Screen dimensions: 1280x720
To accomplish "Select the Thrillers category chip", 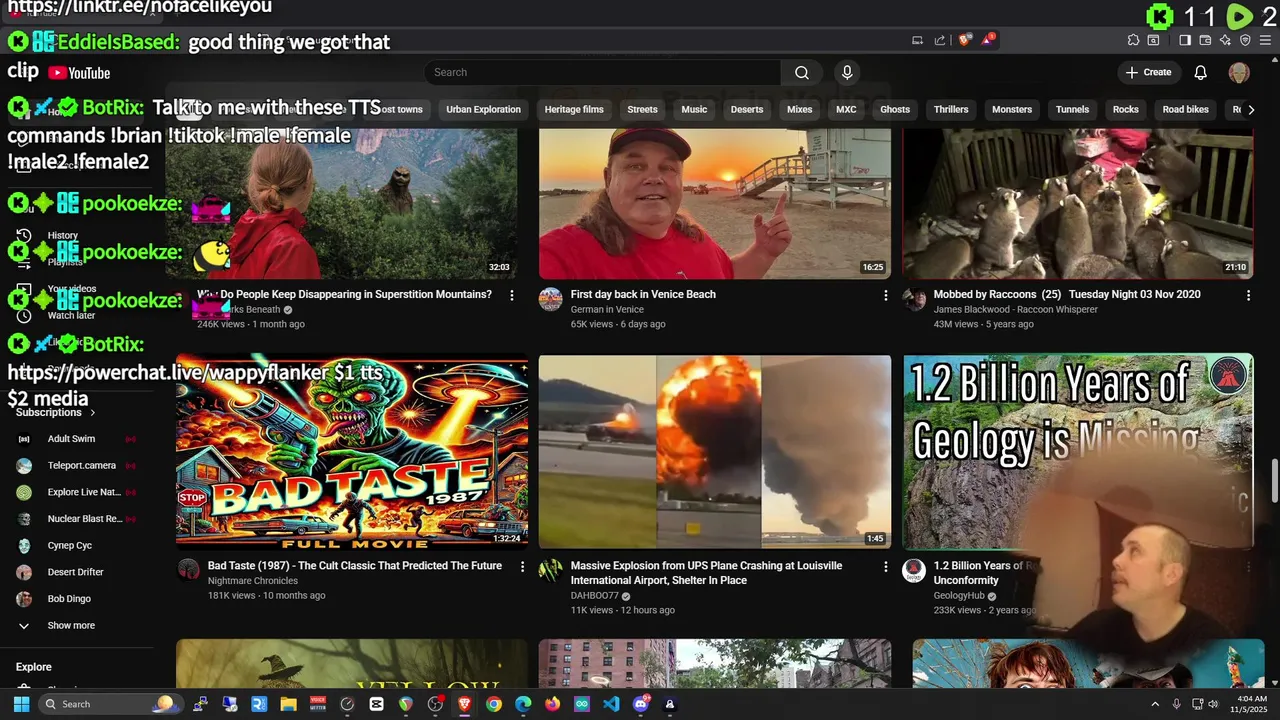I will [x=951, y=110].
